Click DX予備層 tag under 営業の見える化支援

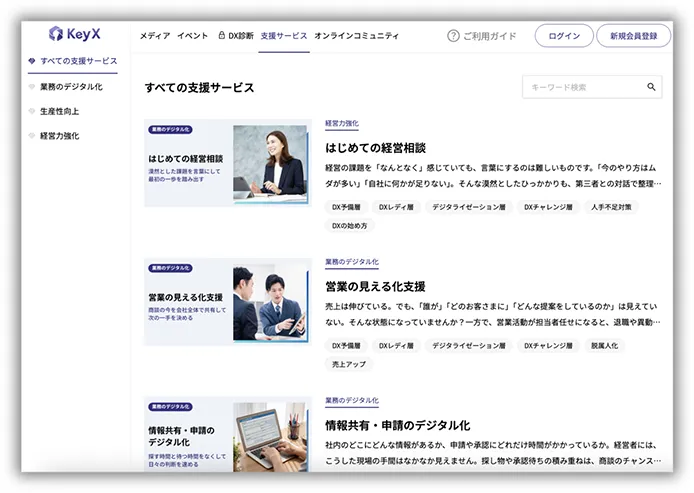click(x=346, y=346)
